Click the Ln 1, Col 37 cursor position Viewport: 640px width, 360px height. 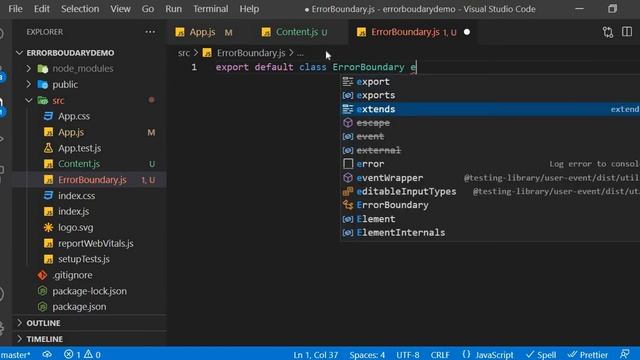click(315, 355)
